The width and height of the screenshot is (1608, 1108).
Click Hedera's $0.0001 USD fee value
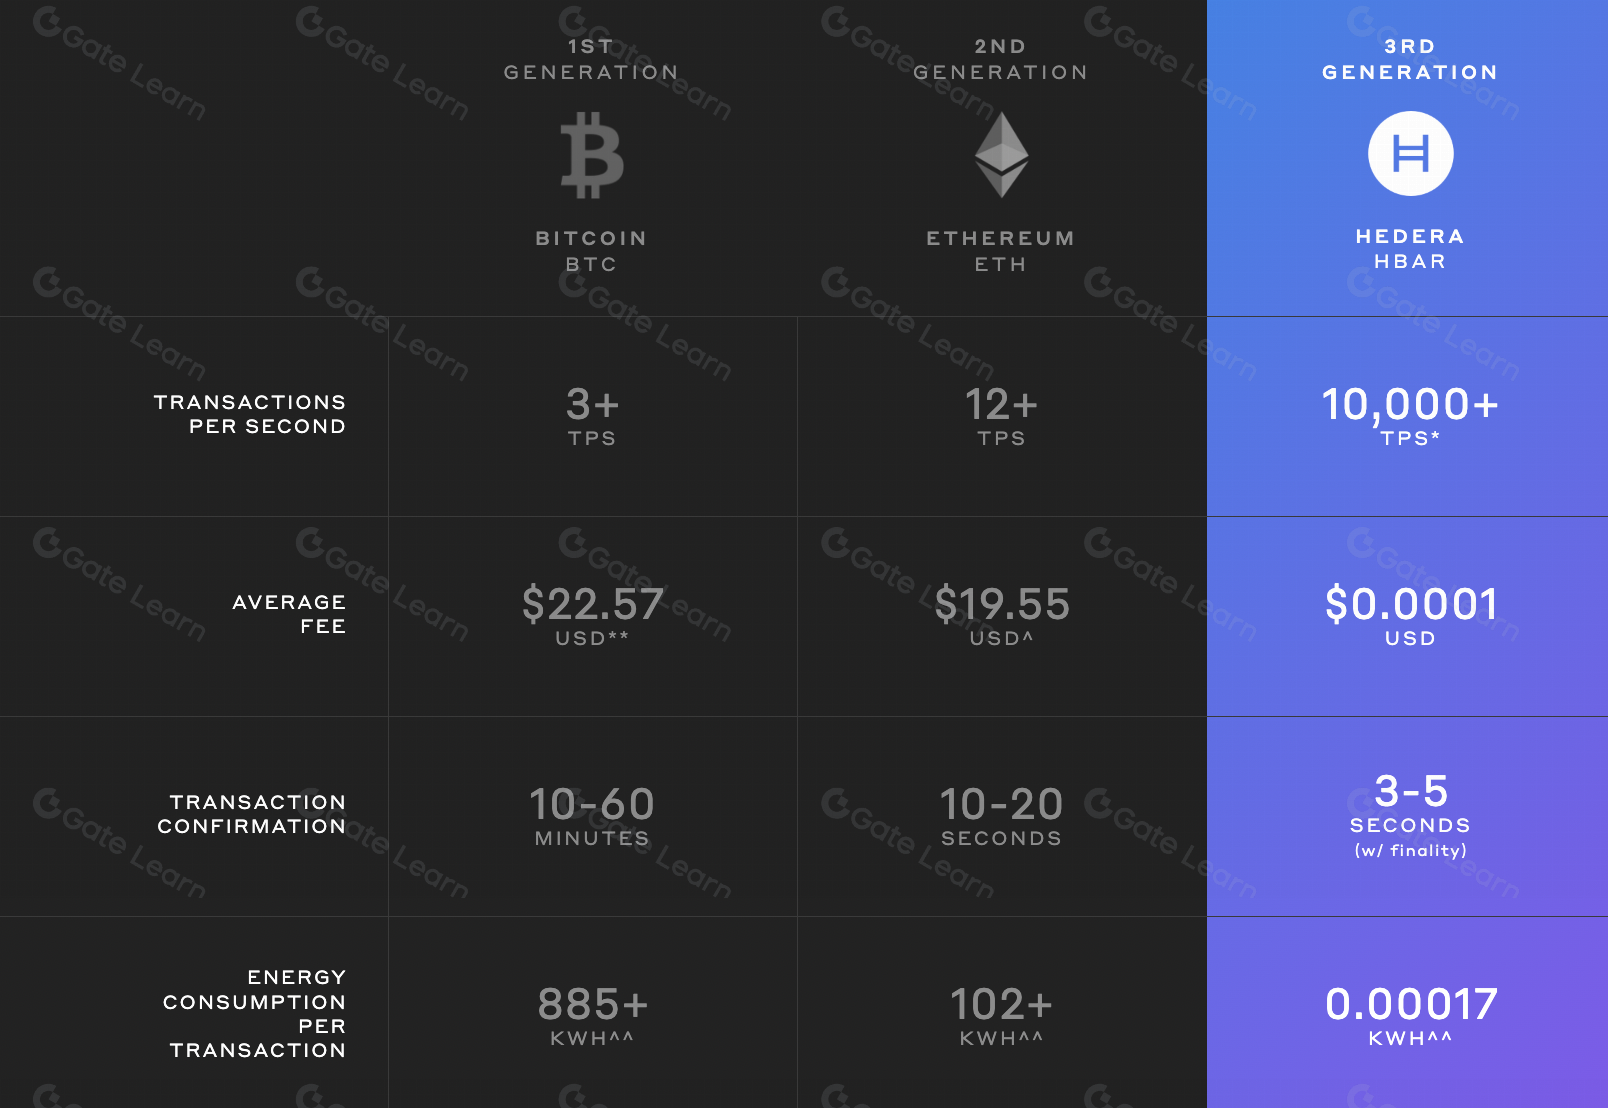1410,615
